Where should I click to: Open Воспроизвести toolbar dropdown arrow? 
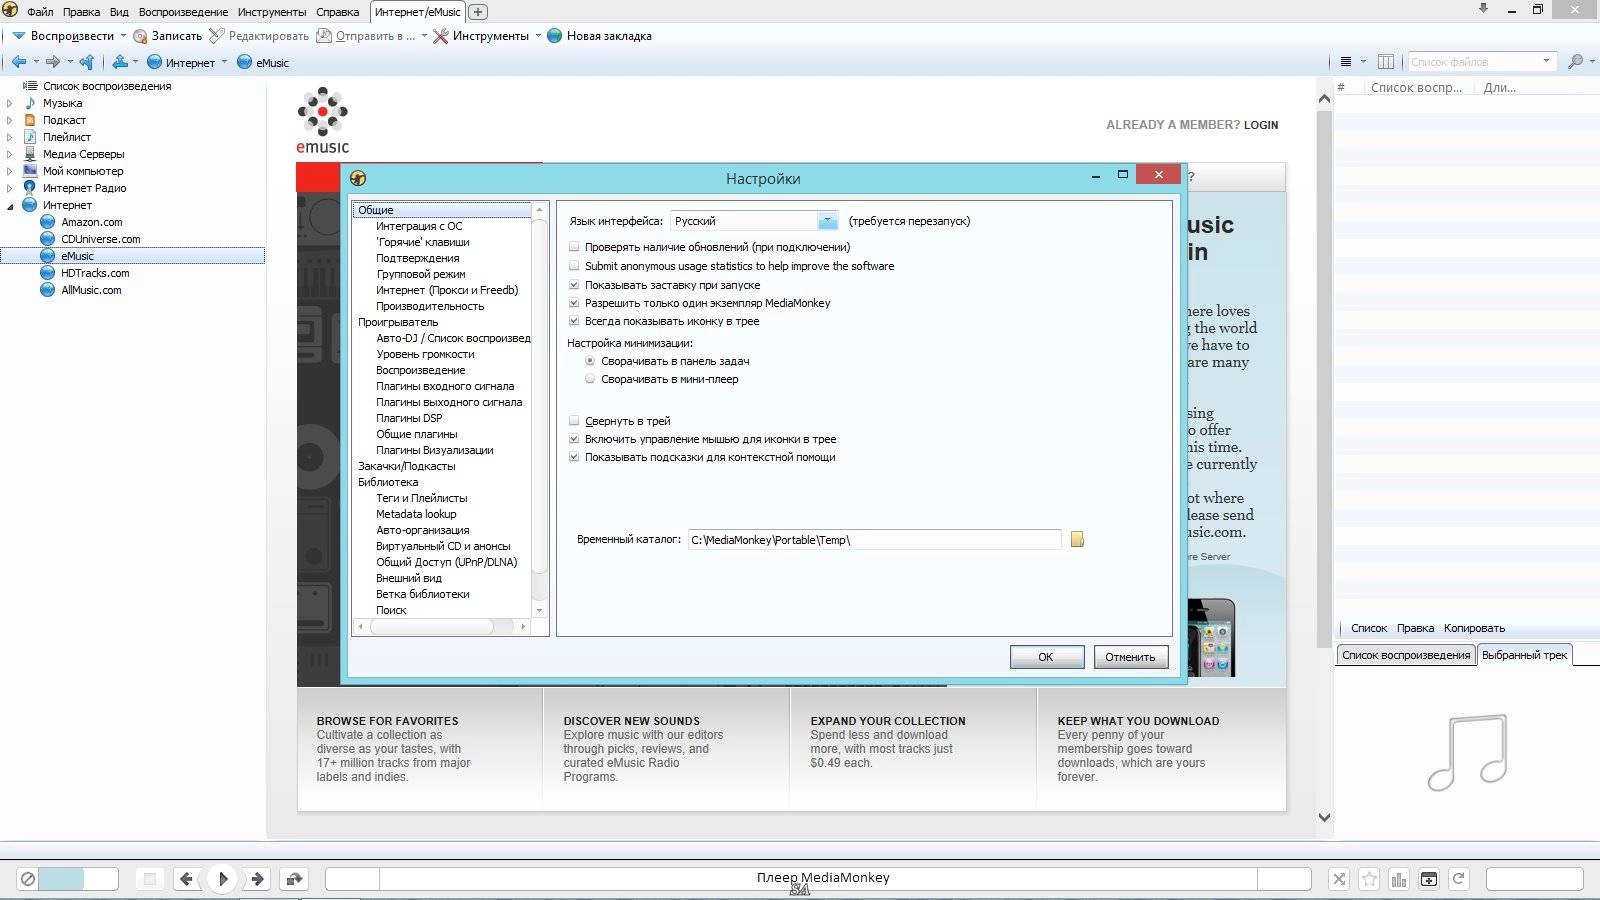point(123,36)
